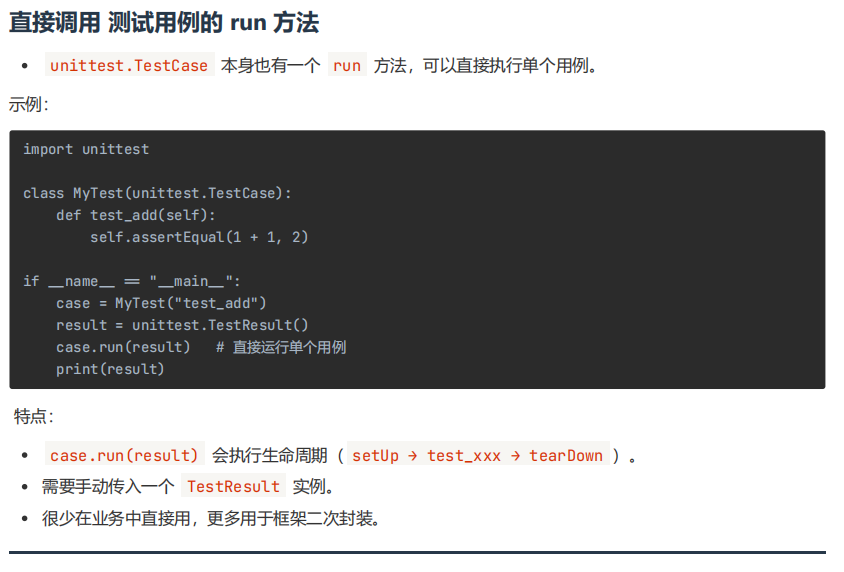Click the inline code 'TestResult'
This screenshot has height=572, width=844.
[x=234, y=486]
